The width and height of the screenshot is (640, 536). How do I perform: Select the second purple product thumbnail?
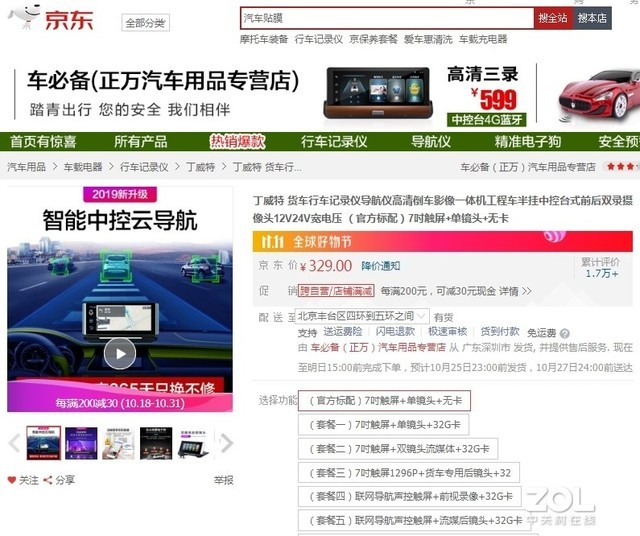(x=81, y=443)
